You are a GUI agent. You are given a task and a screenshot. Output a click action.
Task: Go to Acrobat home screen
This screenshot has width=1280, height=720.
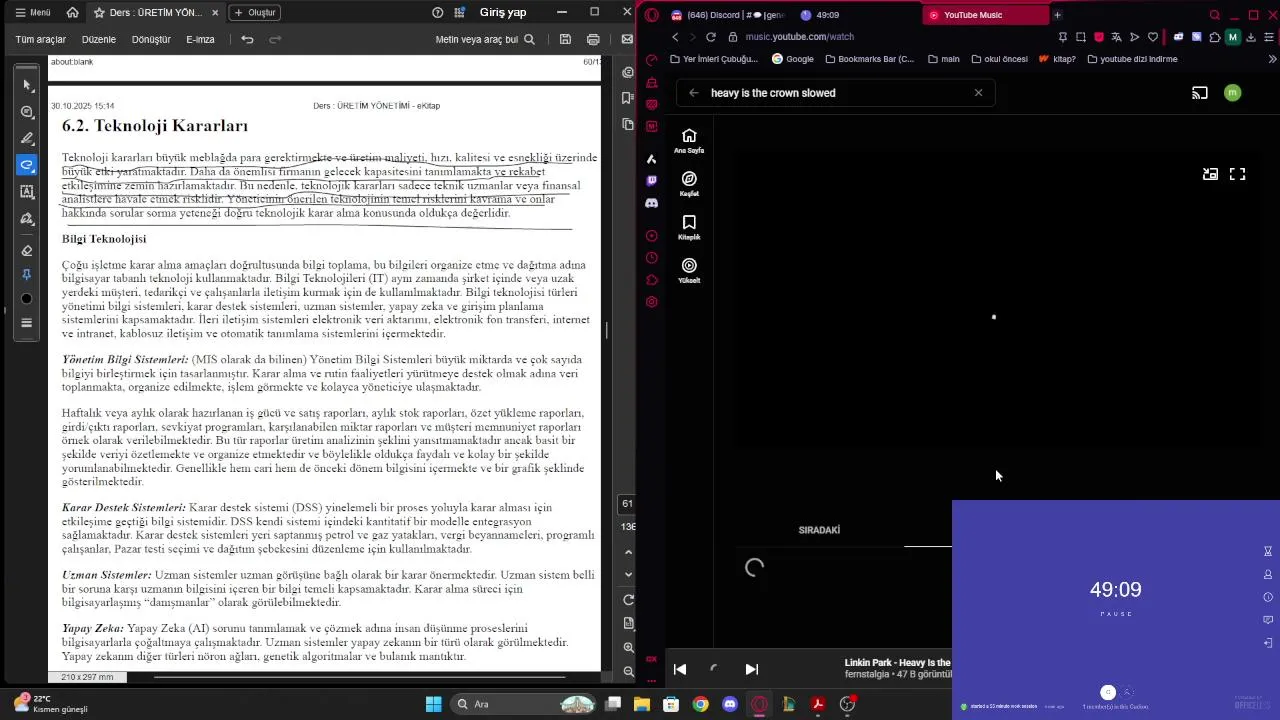[72, 13]
